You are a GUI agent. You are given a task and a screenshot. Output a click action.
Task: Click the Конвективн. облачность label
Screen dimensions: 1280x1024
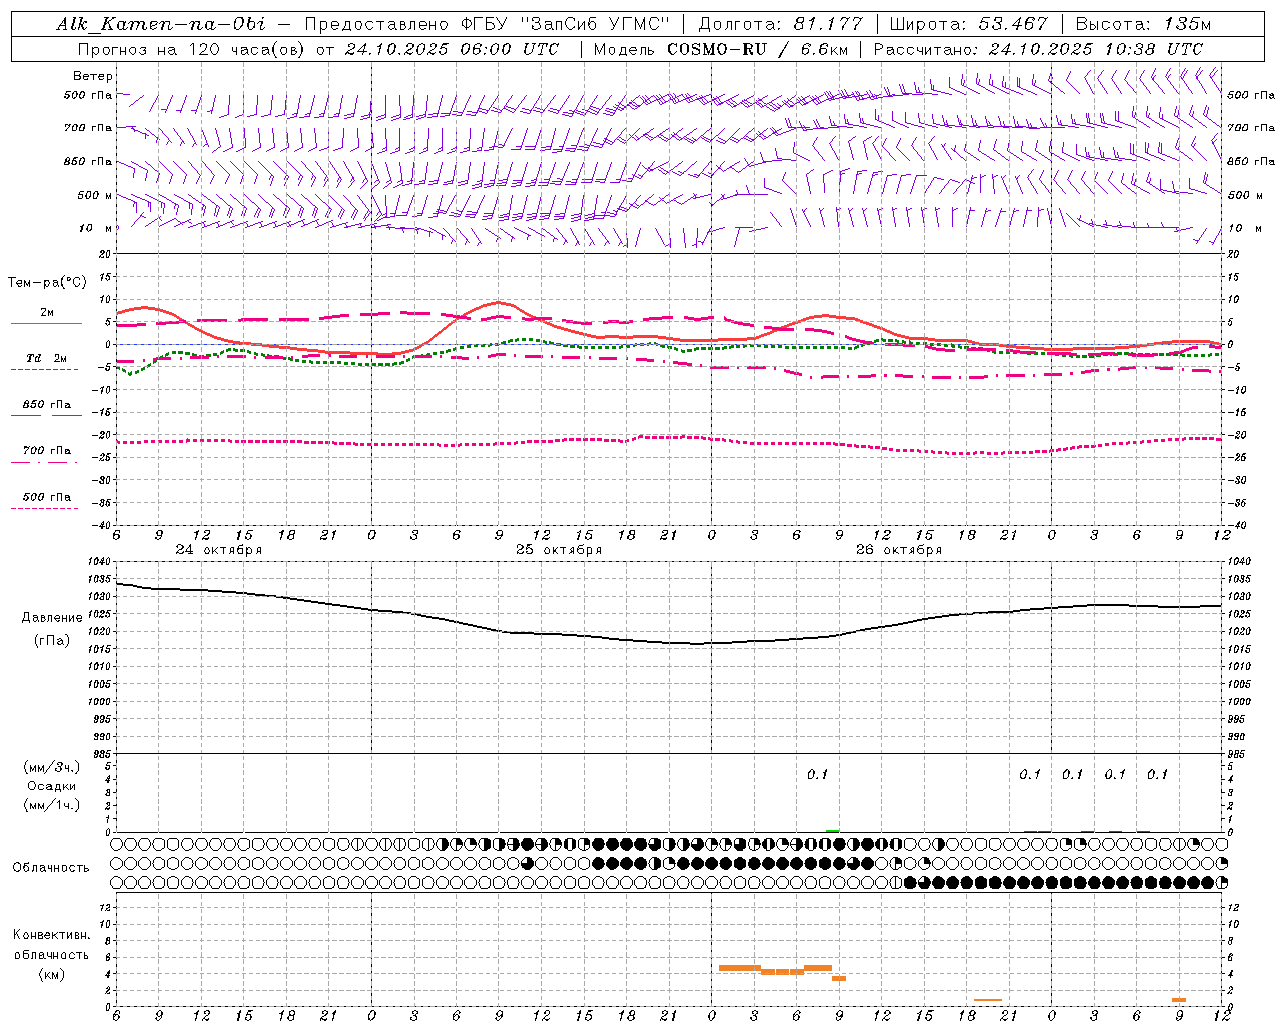51,945
